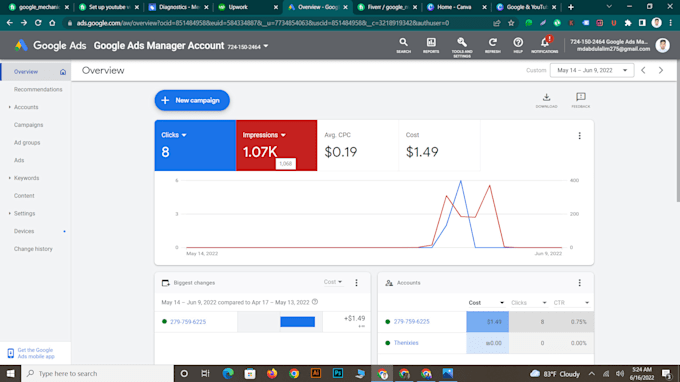Select the Avg. CPC metric tile
Screen dimensions: 680x382
click(358, 145)
